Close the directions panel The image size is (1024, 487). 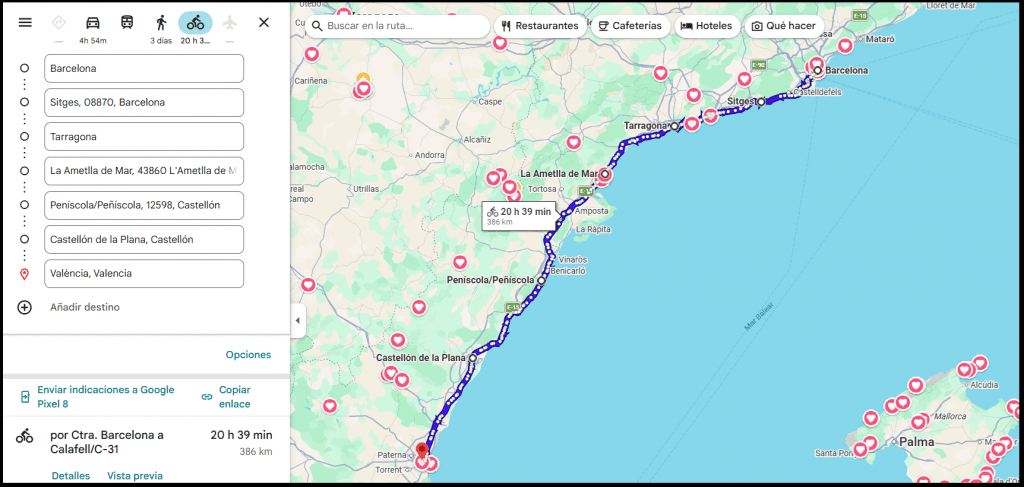(x=264, y=22)
